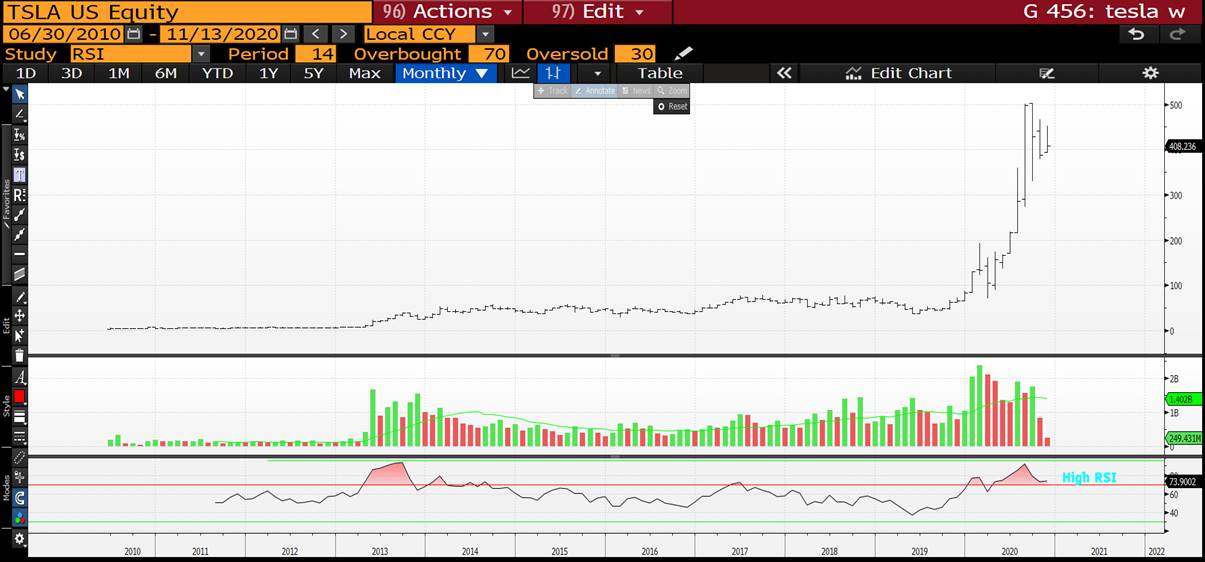The height and width of the screenshot is (562, 1205).
Task: Select the price change measure tool
Action: tap(19, 154)
